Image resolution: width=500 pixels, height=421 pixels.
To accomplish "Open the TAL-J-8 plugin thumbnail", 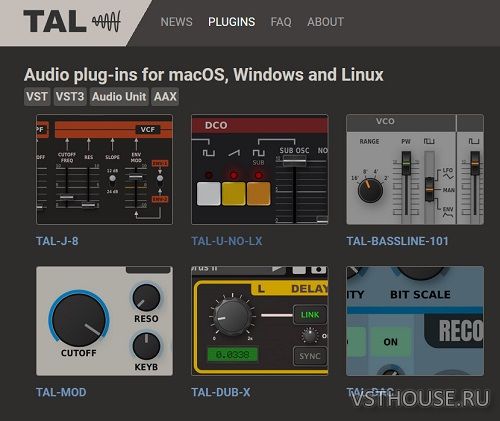I will [x=104, y=169].
